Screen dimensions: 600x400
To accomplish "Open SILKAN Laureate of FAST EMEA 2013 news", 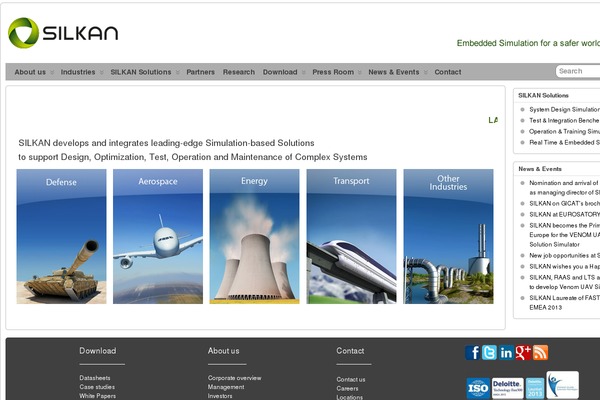I will (564, 303).
